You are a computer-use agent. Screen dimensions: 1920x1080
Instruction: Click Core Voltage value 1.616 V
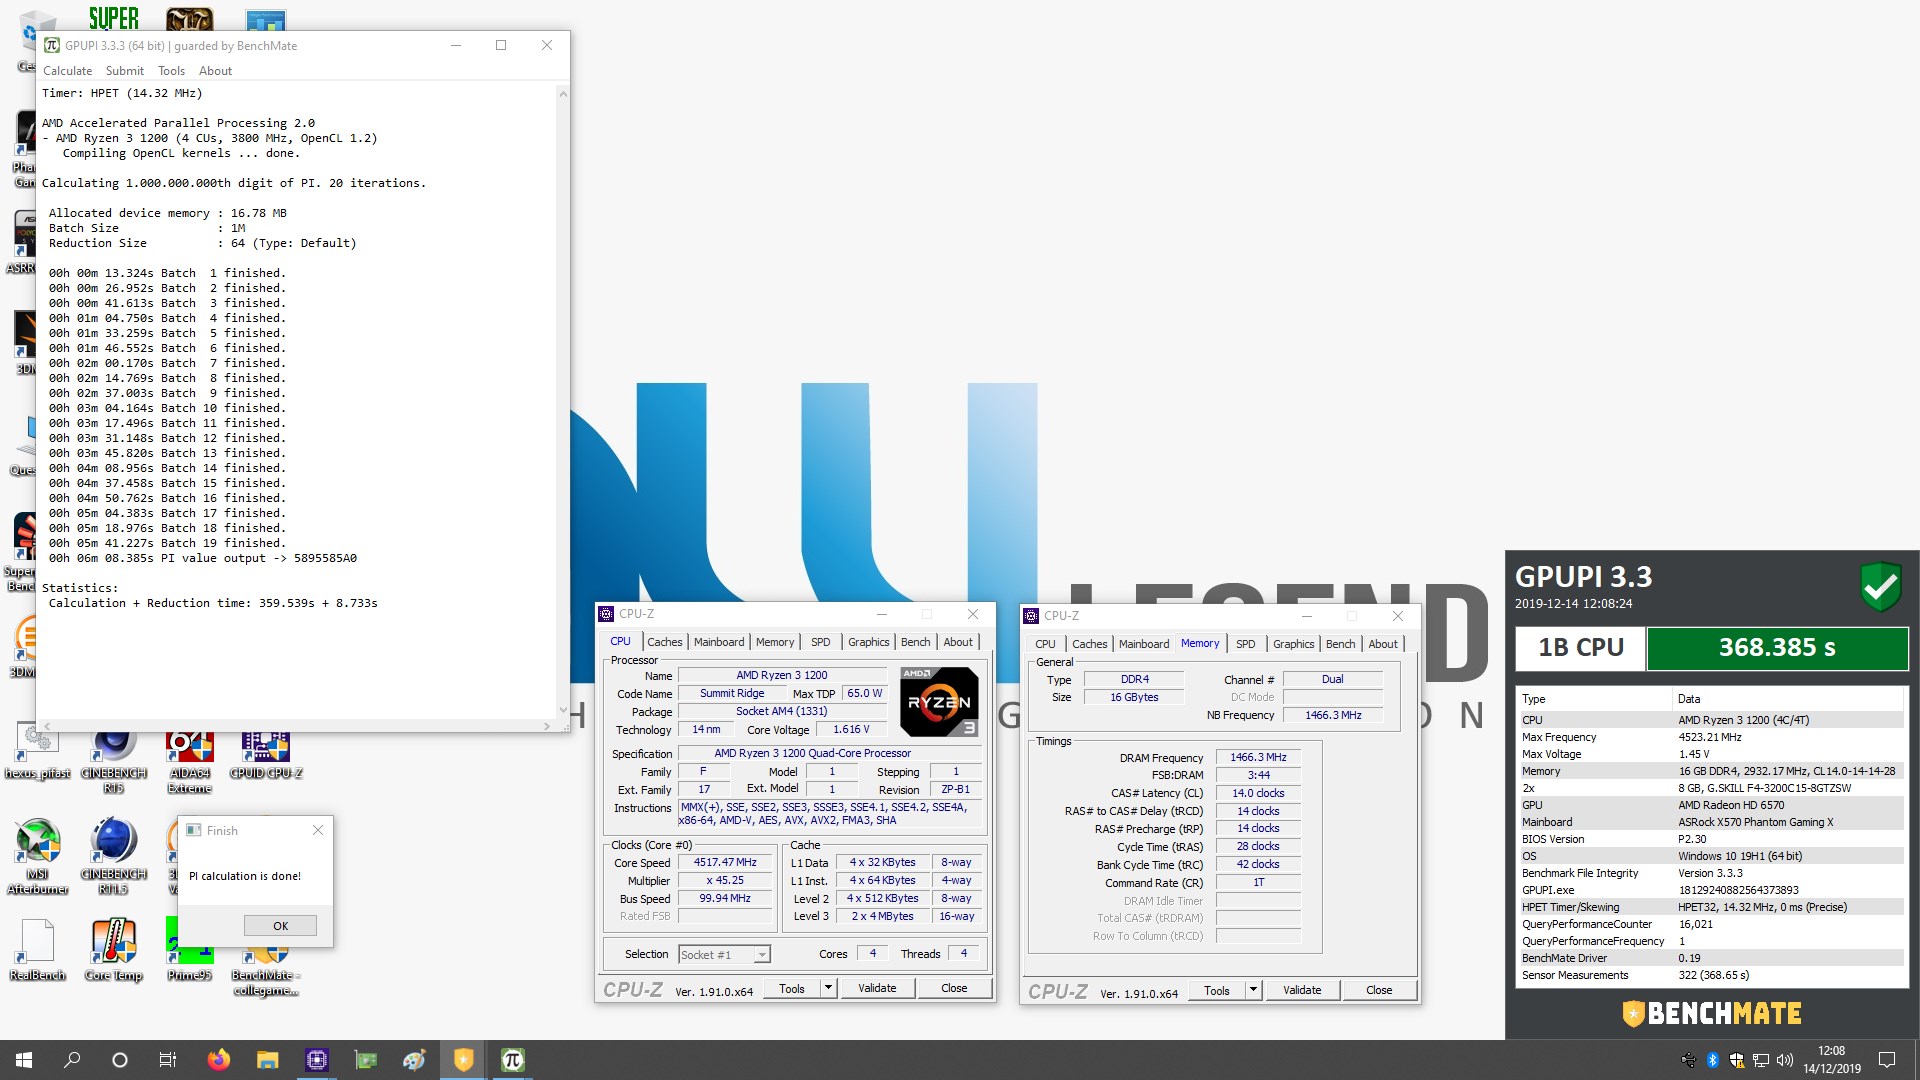click(x=850, y=730)
